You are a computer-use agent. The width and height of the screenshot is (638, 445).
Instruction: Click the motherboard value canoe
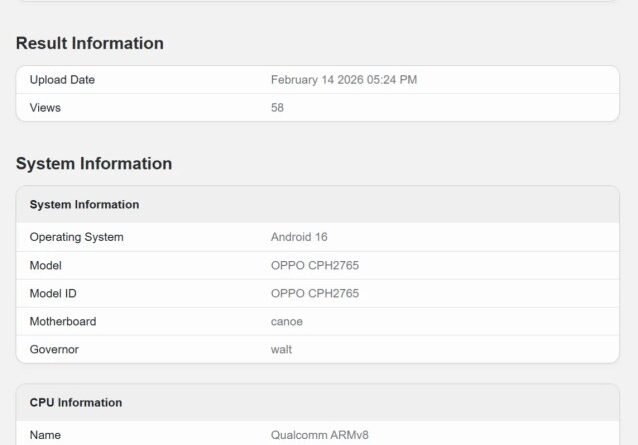(287, 321)
